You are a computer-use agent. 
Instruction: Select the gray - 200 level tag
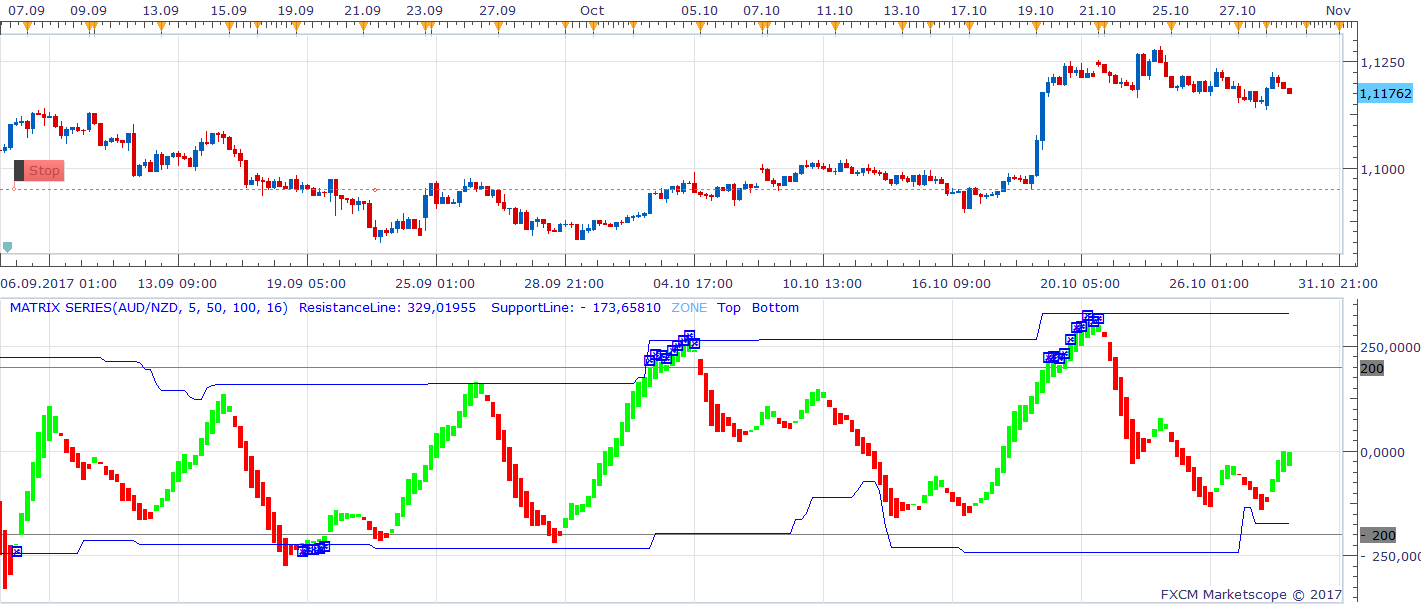click(1378, 535)
